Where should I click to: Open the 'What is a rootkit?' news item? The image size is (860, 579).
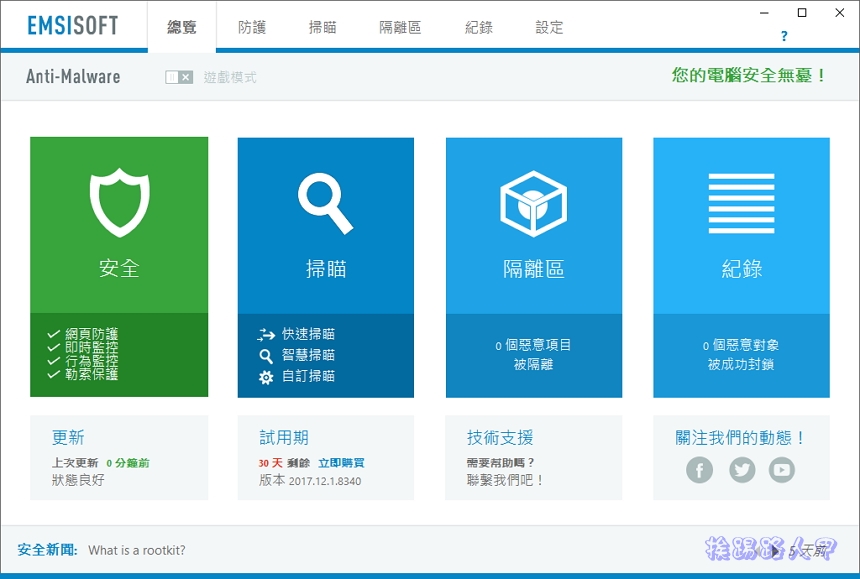pos(137,550)
